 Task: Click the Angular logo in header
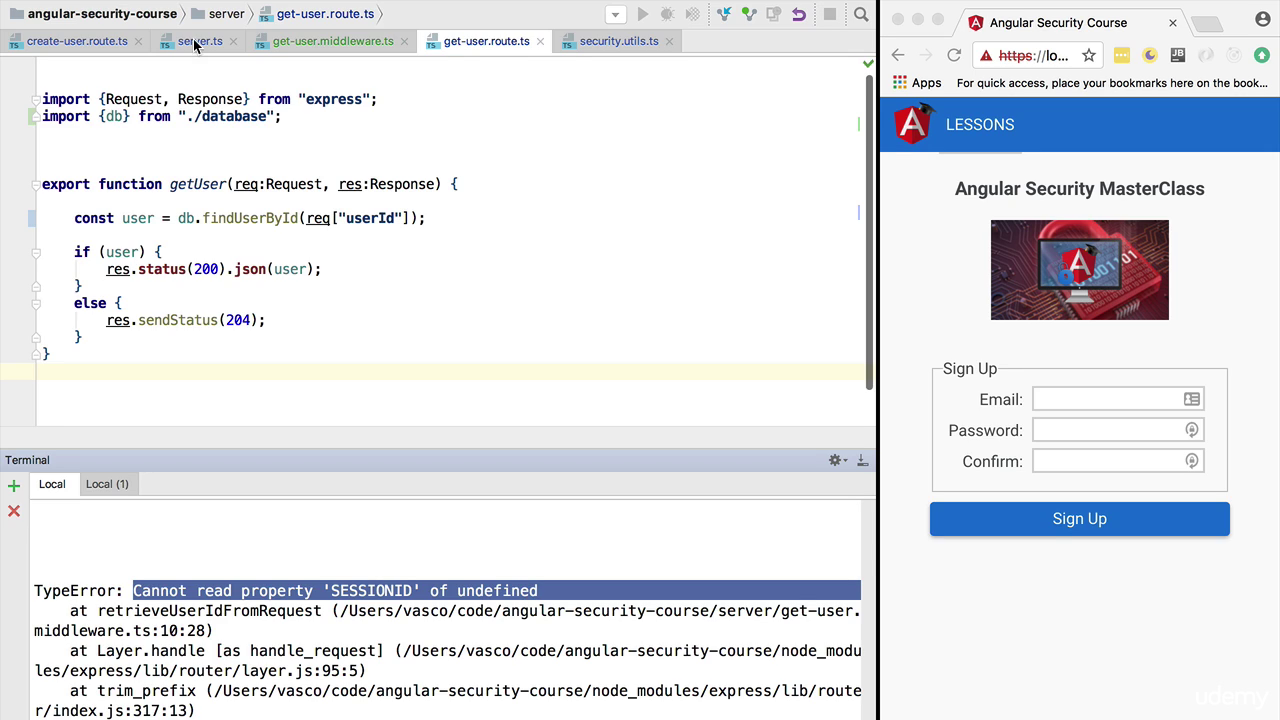[x=912, y=124]
